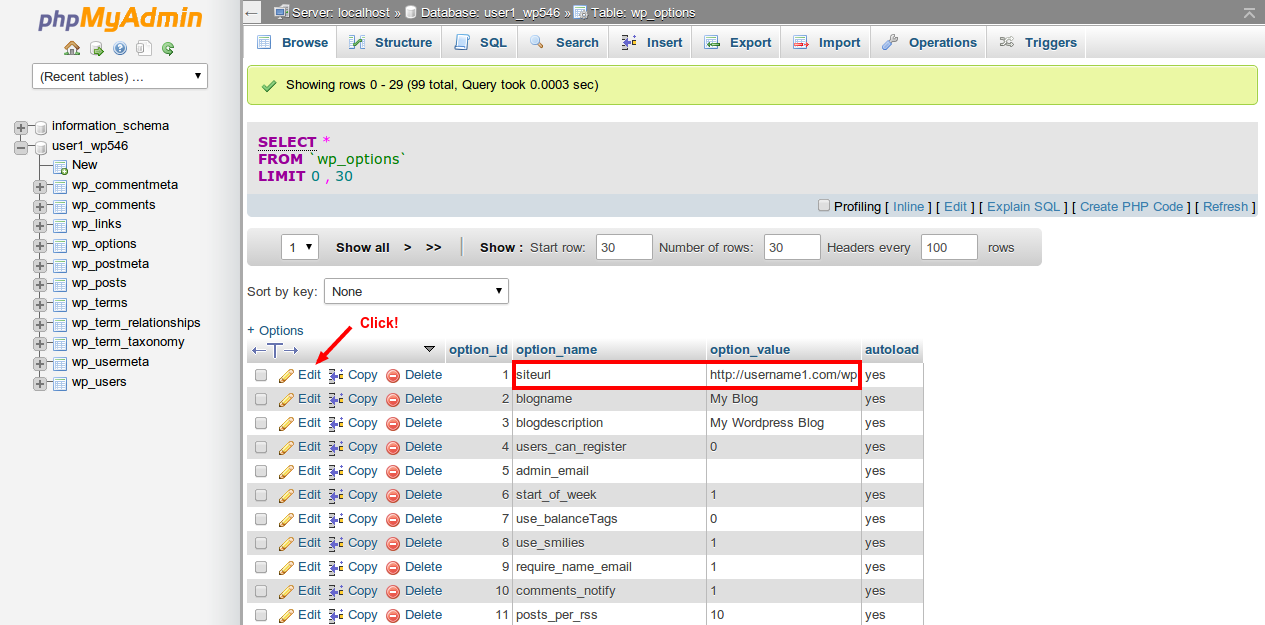Open the Sort by key dropdown
Screen dimensions: 1265x625
416,291
